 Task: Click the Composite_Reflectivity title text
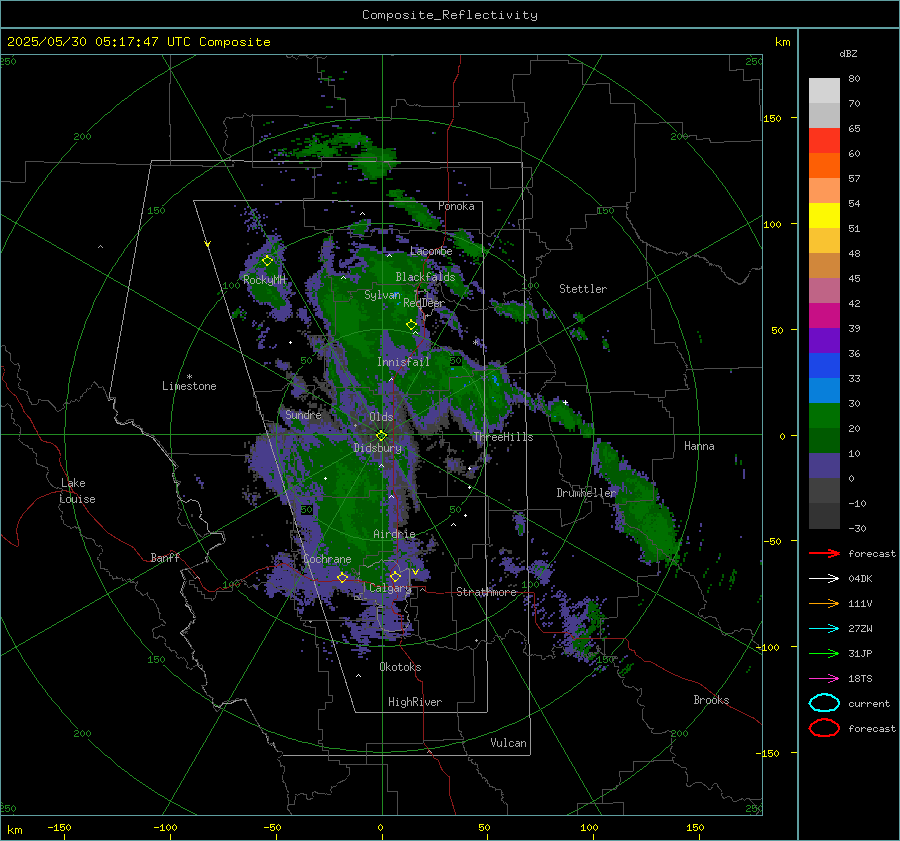pos(450,15)
